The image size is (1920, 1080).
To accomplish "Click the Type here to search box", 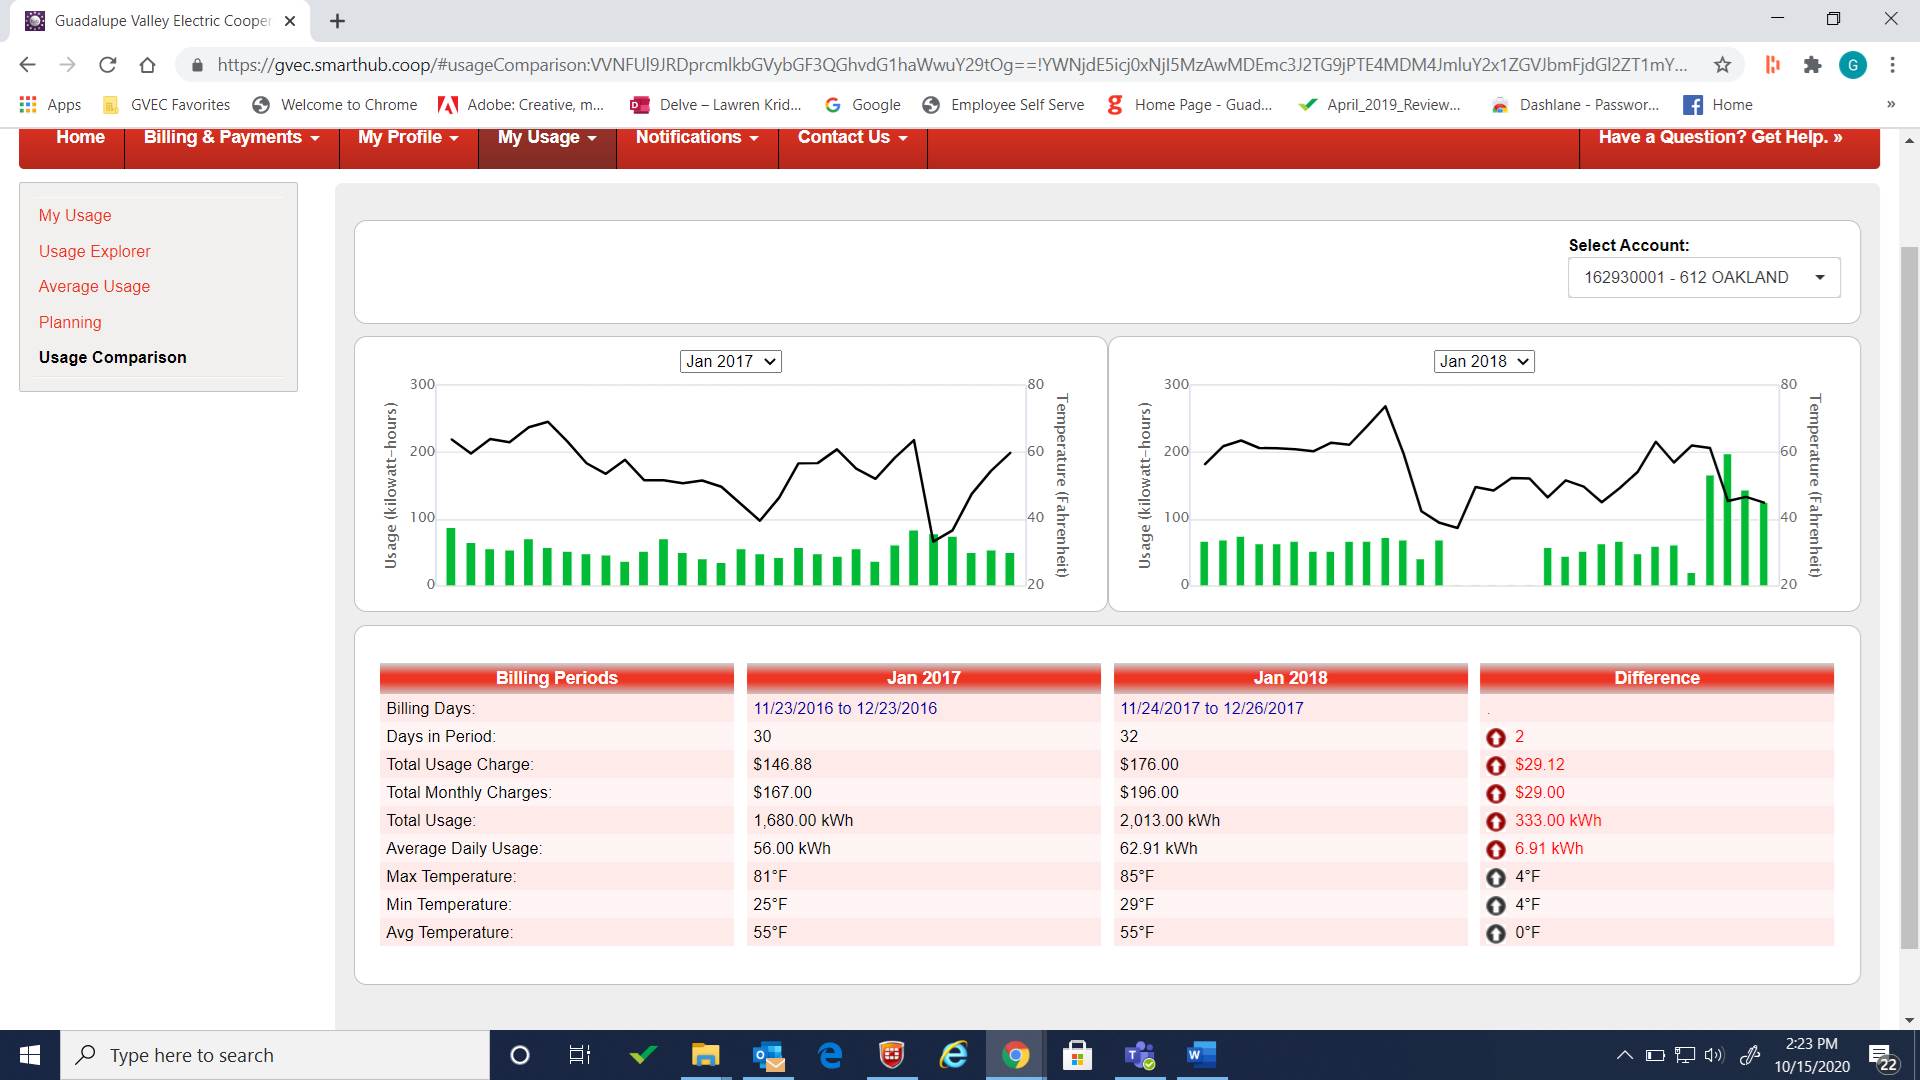I will click(x=275, y=1055).
